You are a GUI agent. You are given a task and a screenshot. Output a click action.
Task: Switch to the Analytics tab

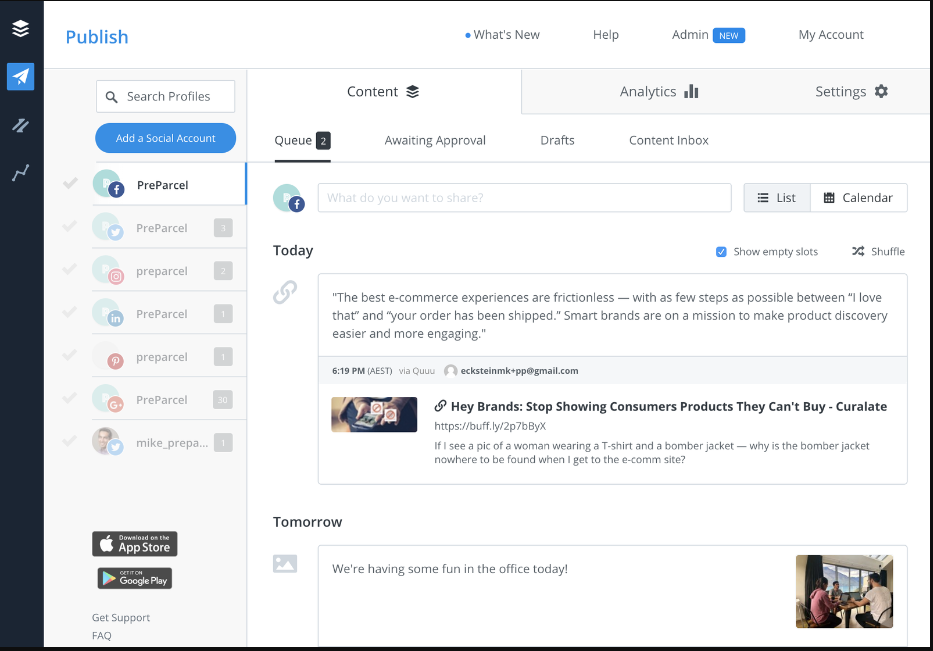[659, 92]
